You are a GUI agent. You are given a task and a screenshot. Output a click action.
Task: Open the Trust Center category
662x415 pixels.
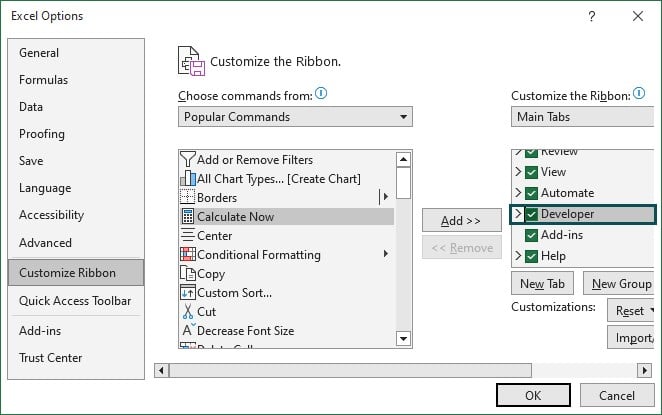[x=76, y=358]
